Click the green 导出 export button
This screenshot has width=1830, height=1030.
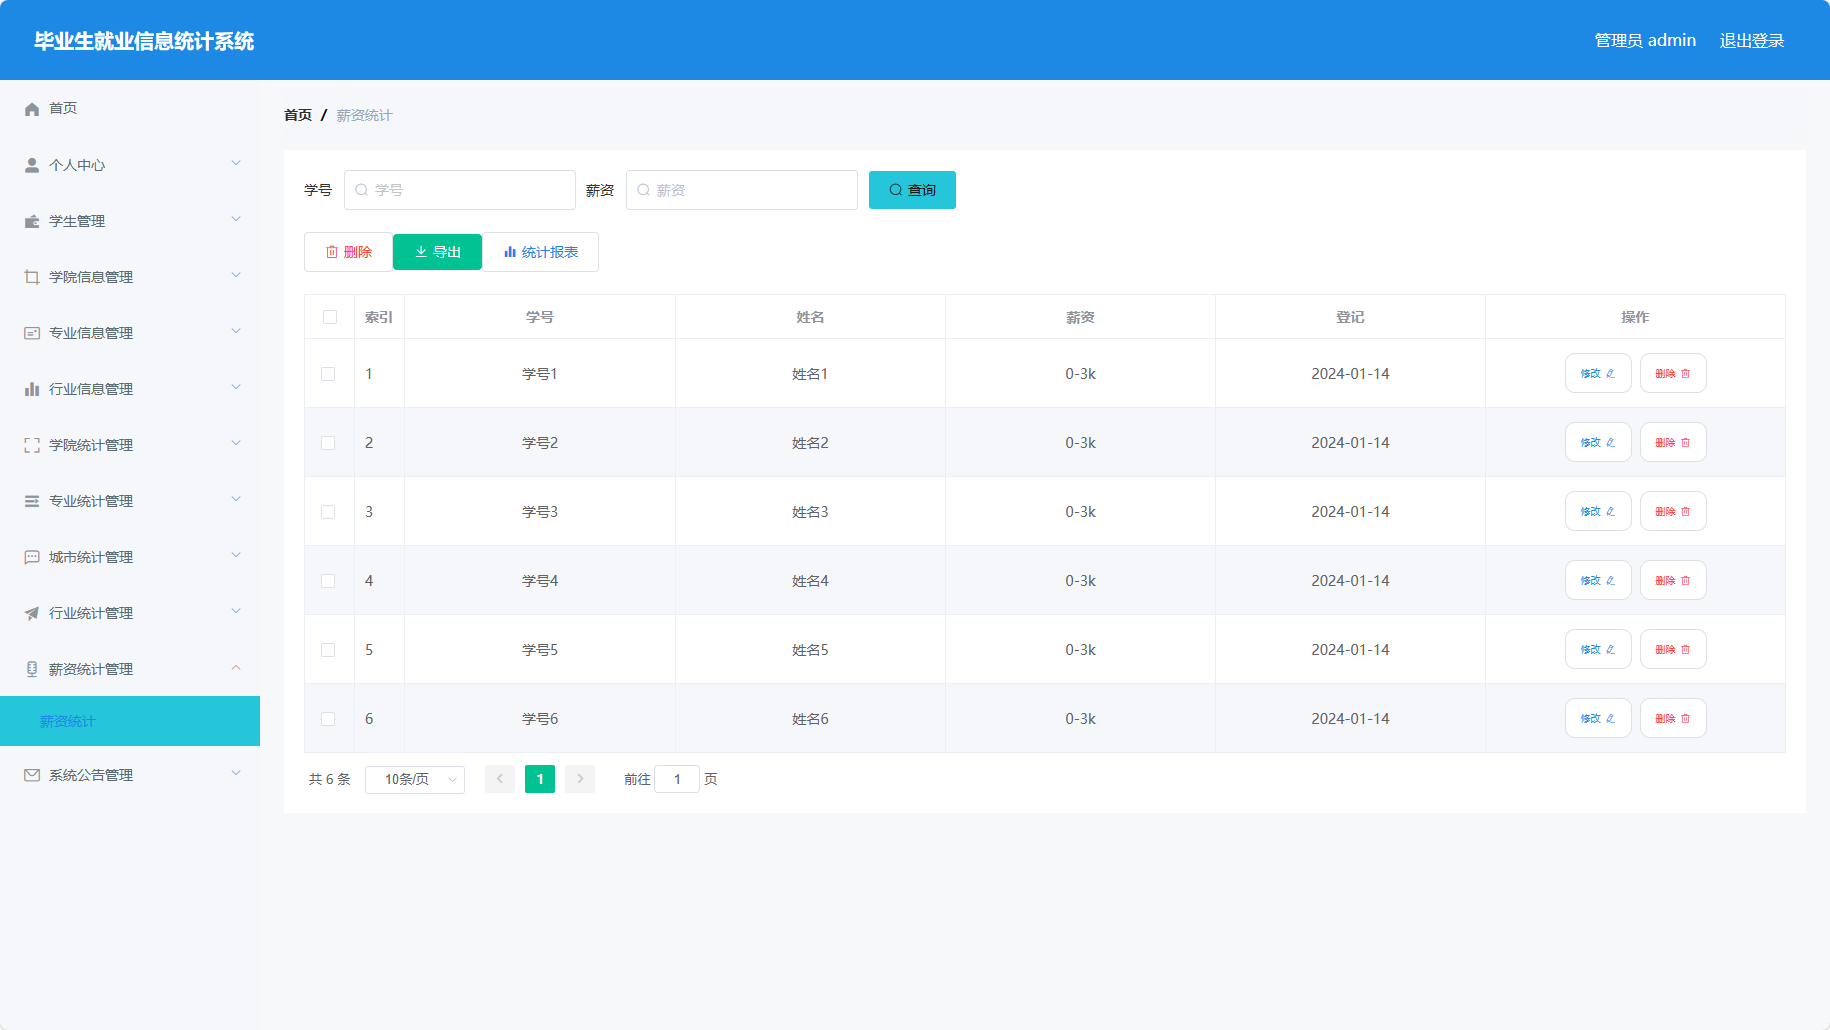437,252
